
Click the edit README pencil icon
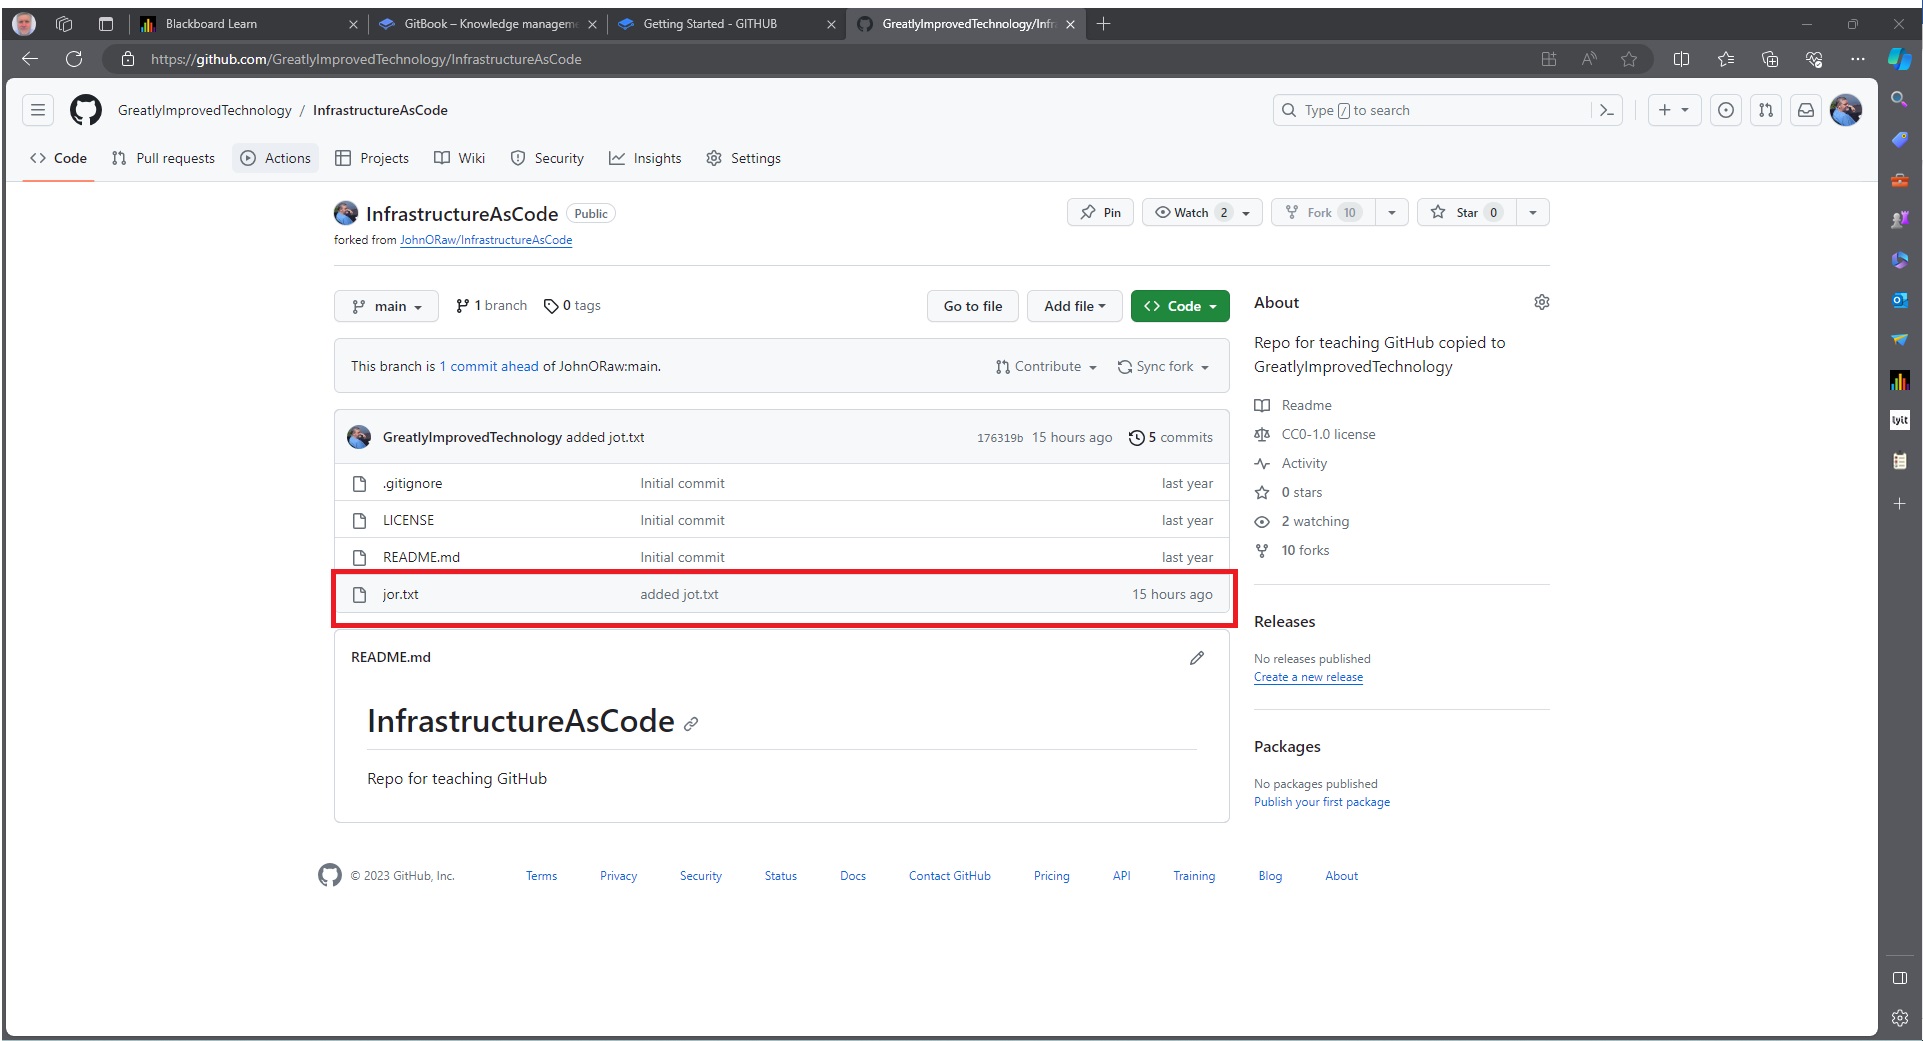(1196, 658)
